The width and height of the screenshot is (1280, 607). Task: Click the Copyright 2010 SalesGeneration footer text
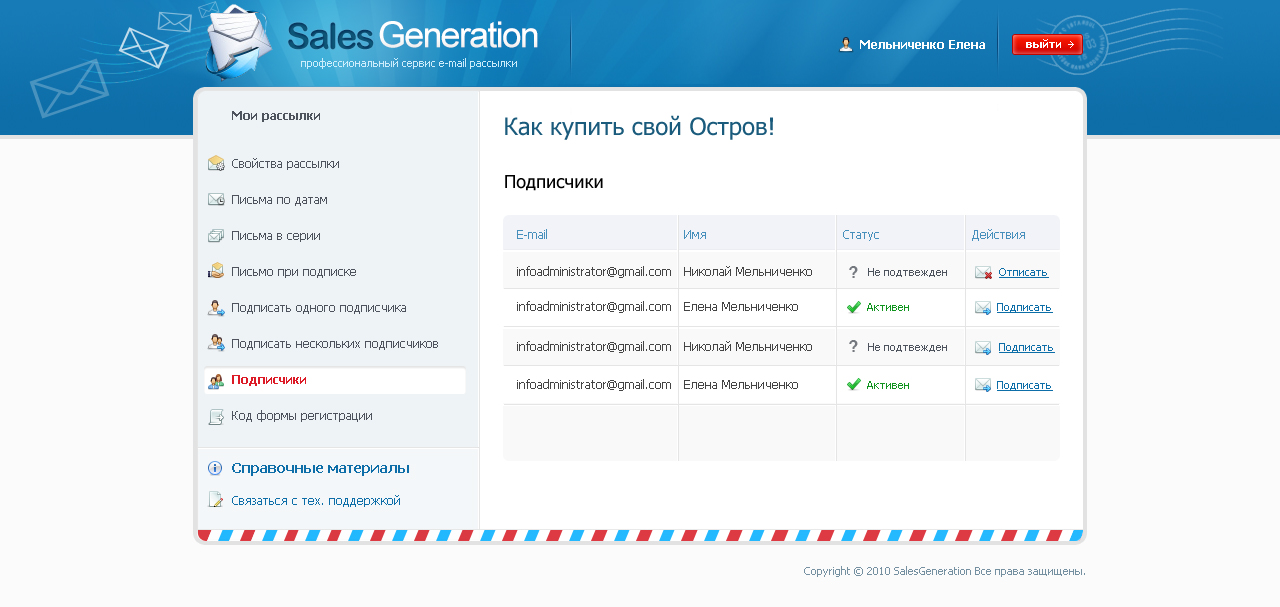[x=944, y=572]
